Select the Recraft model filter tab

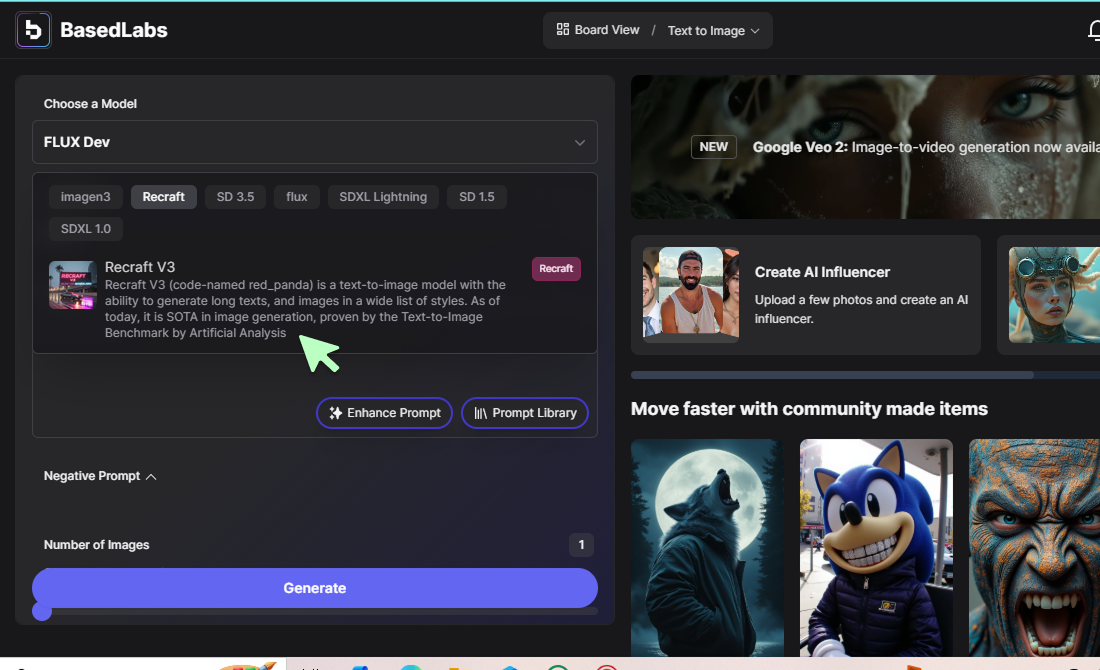[163, 196]
